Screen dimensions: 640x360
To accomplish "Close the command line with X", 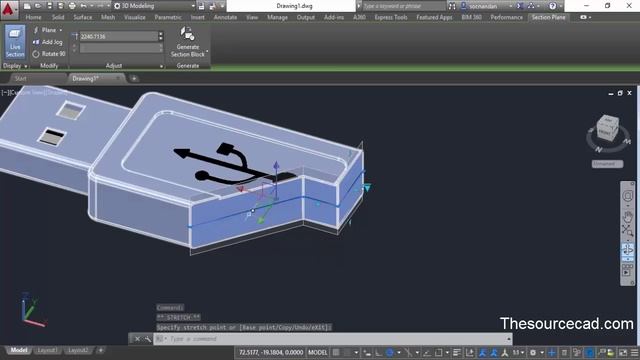I will (138, 339).
